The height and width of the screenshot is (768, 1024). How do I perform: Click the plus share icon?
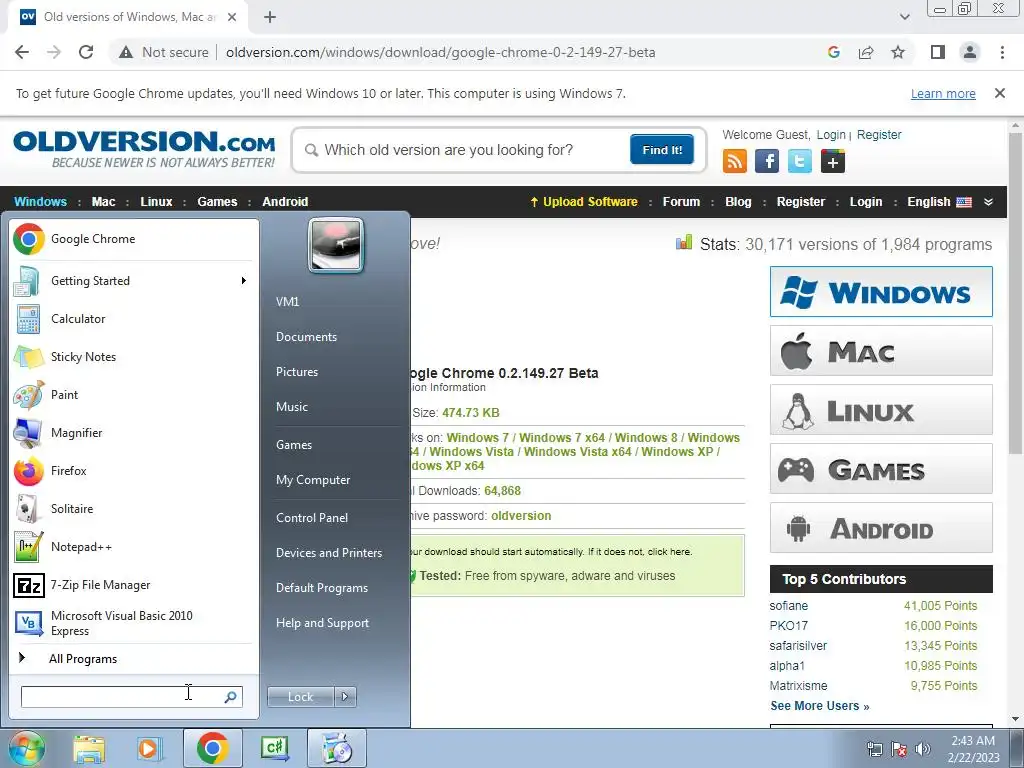tap(833, 161)
